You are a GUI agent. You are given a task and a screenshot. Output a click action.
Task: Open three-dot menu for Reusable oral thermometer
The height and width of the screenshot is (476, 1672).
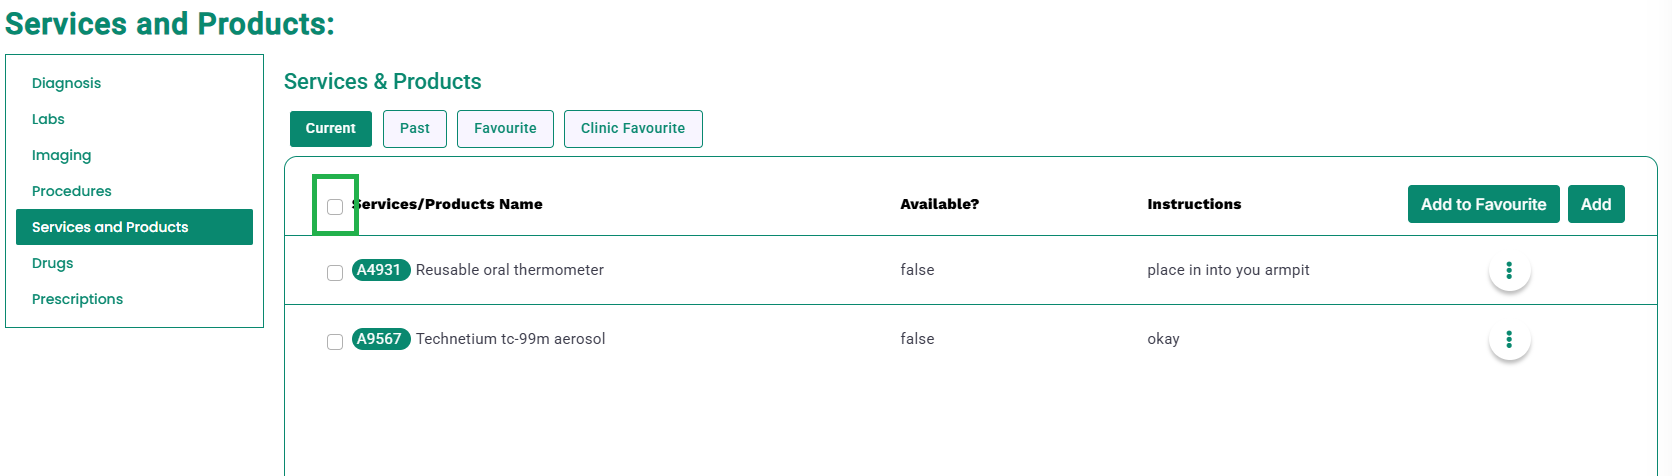click(1509, 270)
